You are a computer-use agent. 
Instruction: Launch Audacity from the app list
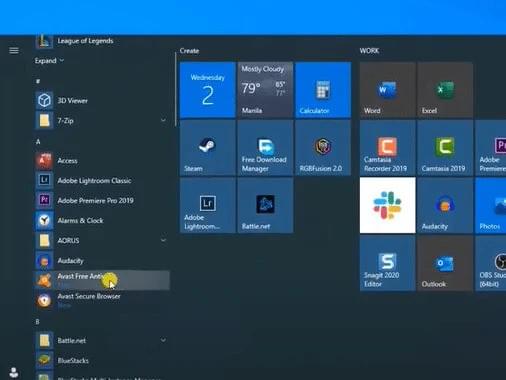point(102,260)
